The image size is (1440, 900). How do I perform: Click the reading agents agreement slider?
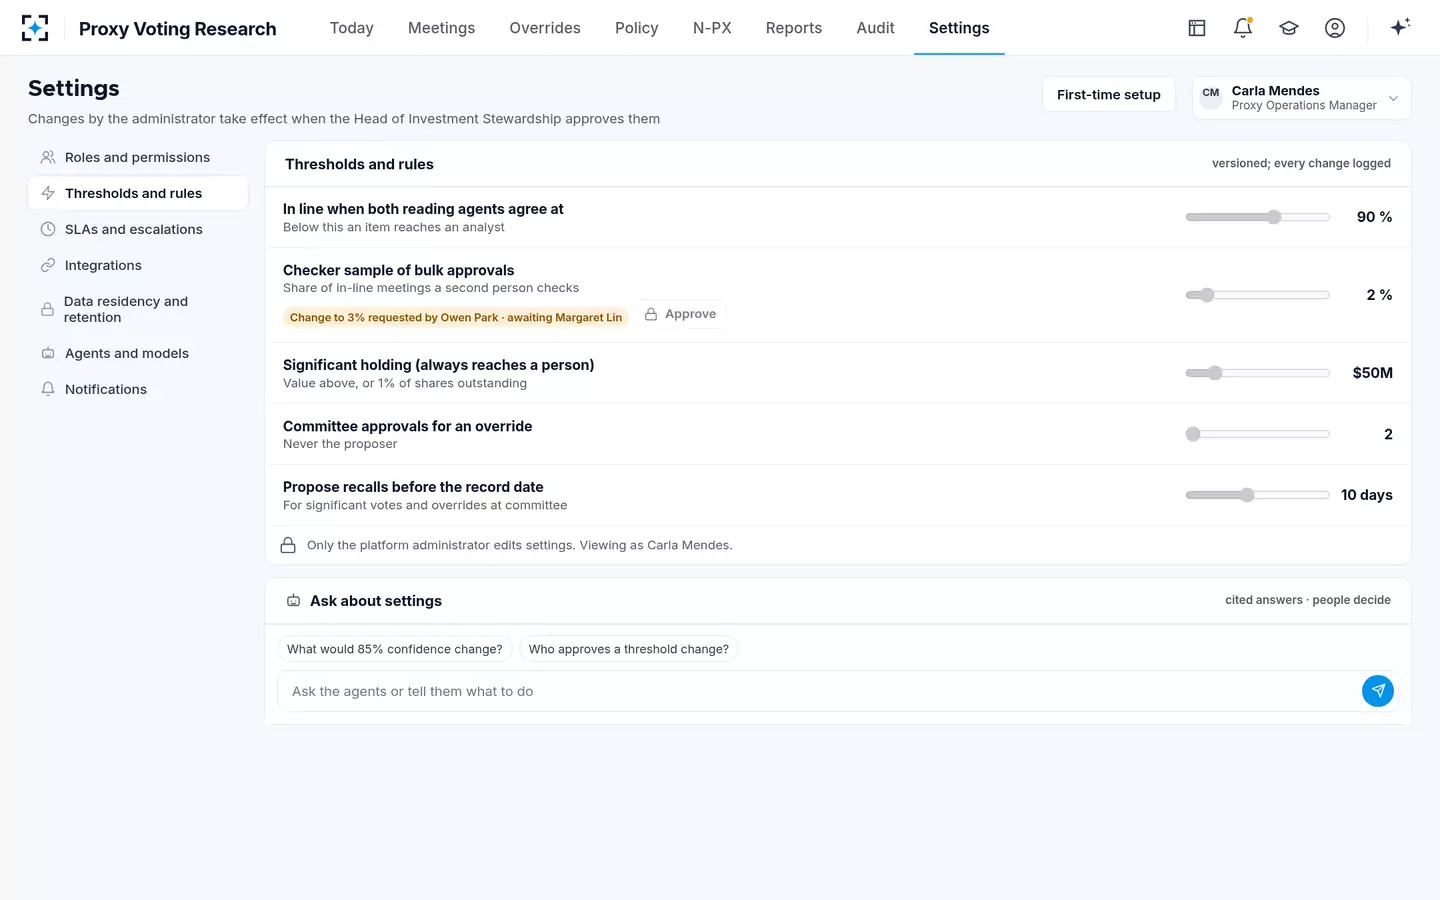tap(1258, 217)
